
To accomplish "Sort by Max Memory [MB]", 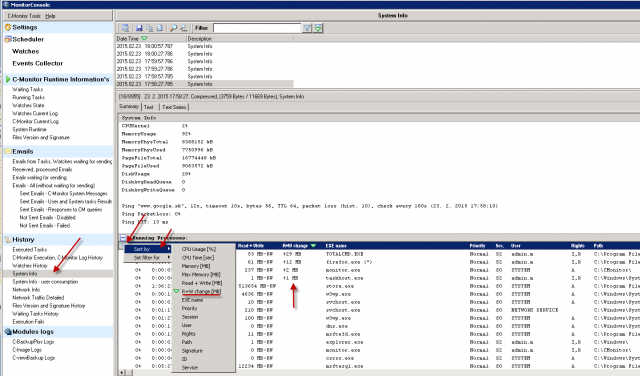I will coord(201,275).
